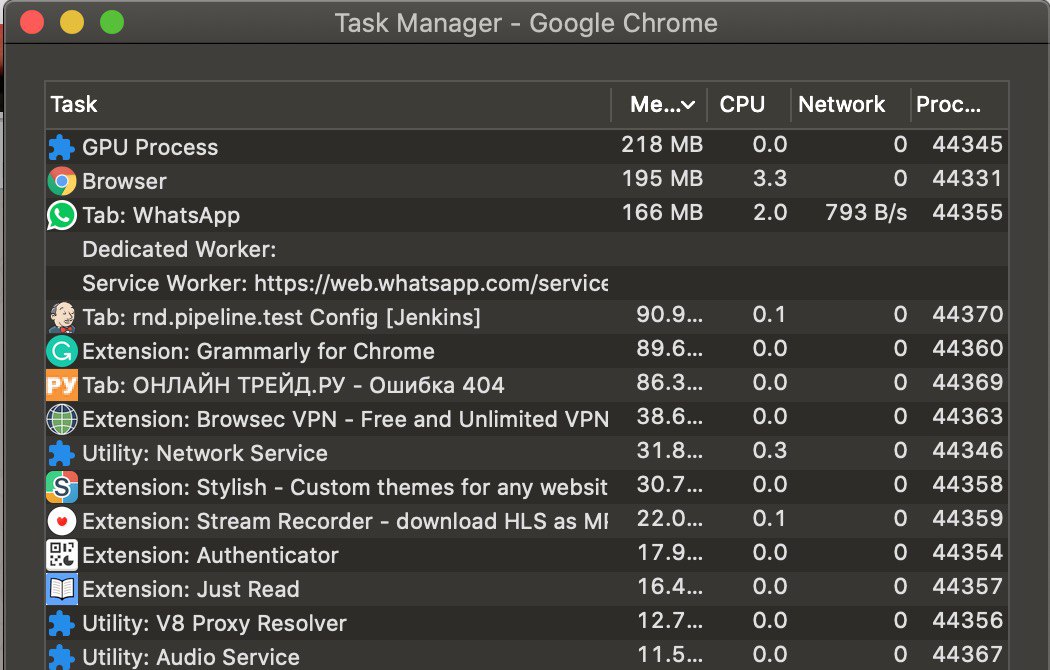Click the Jenkins butler icon

(x=62, y=317)
